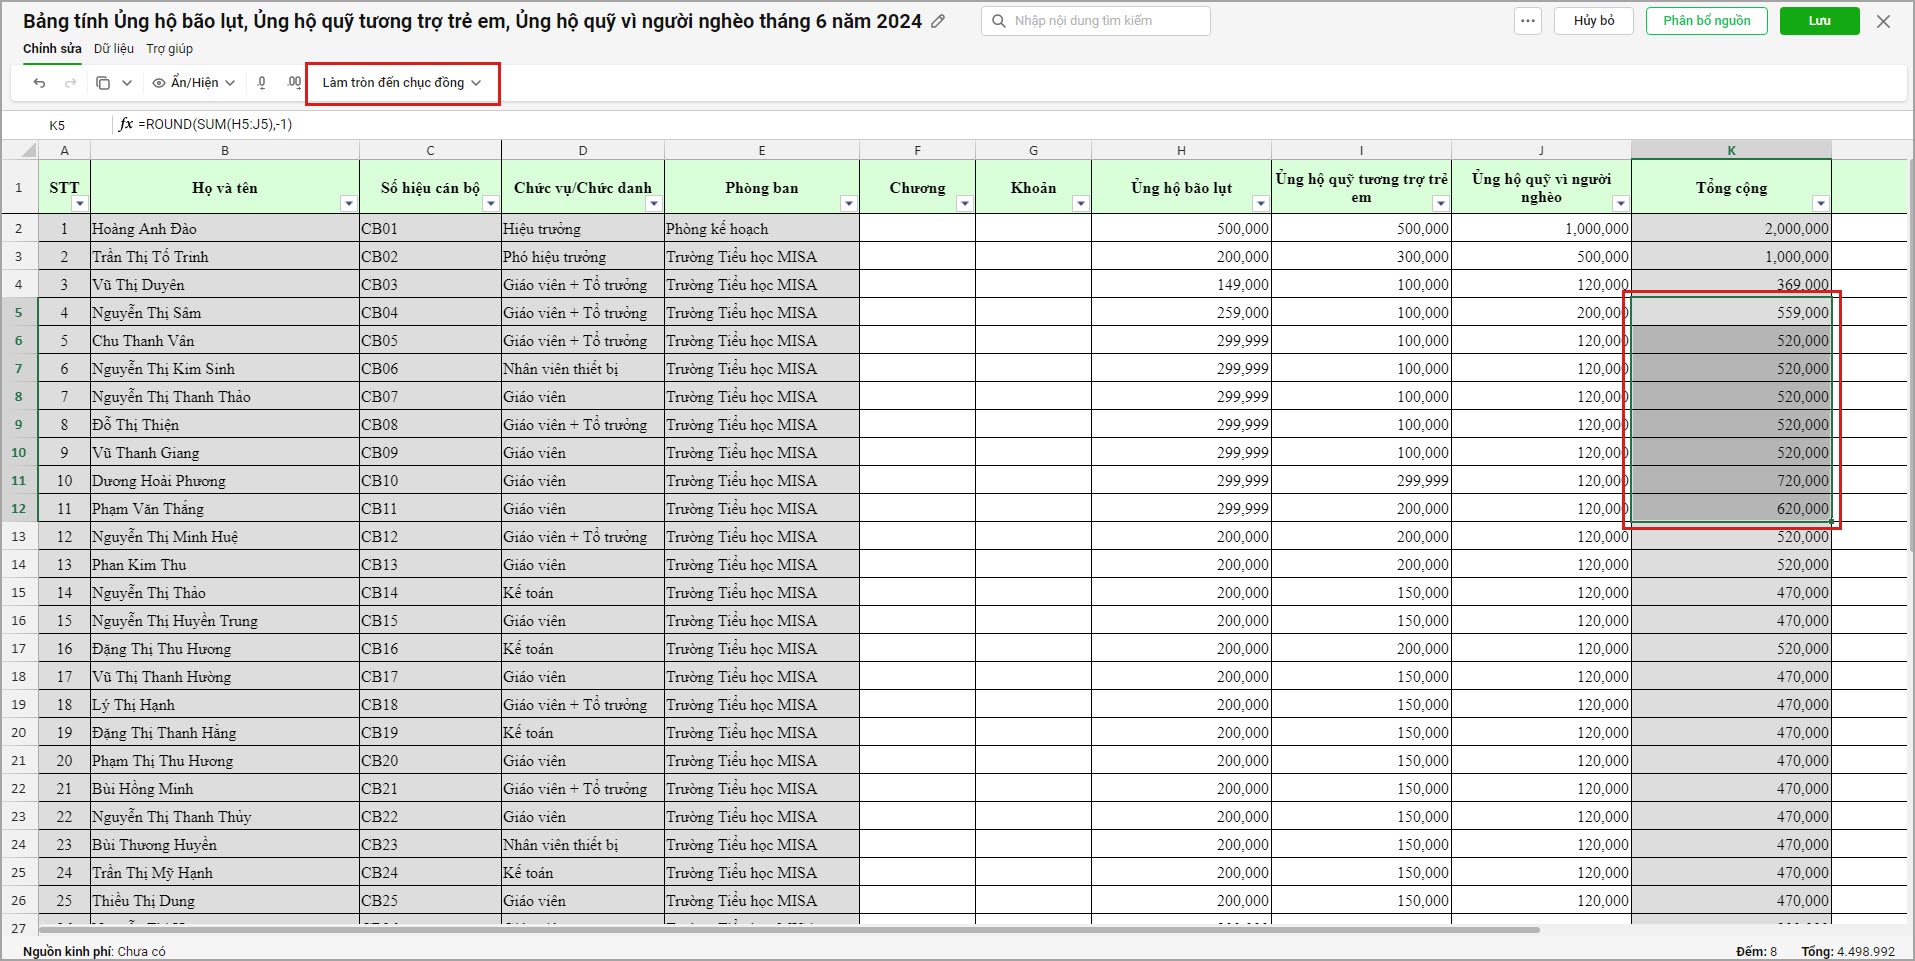
Task: Click the Phân bổ nguồn button
Action: pos(1706,21)
